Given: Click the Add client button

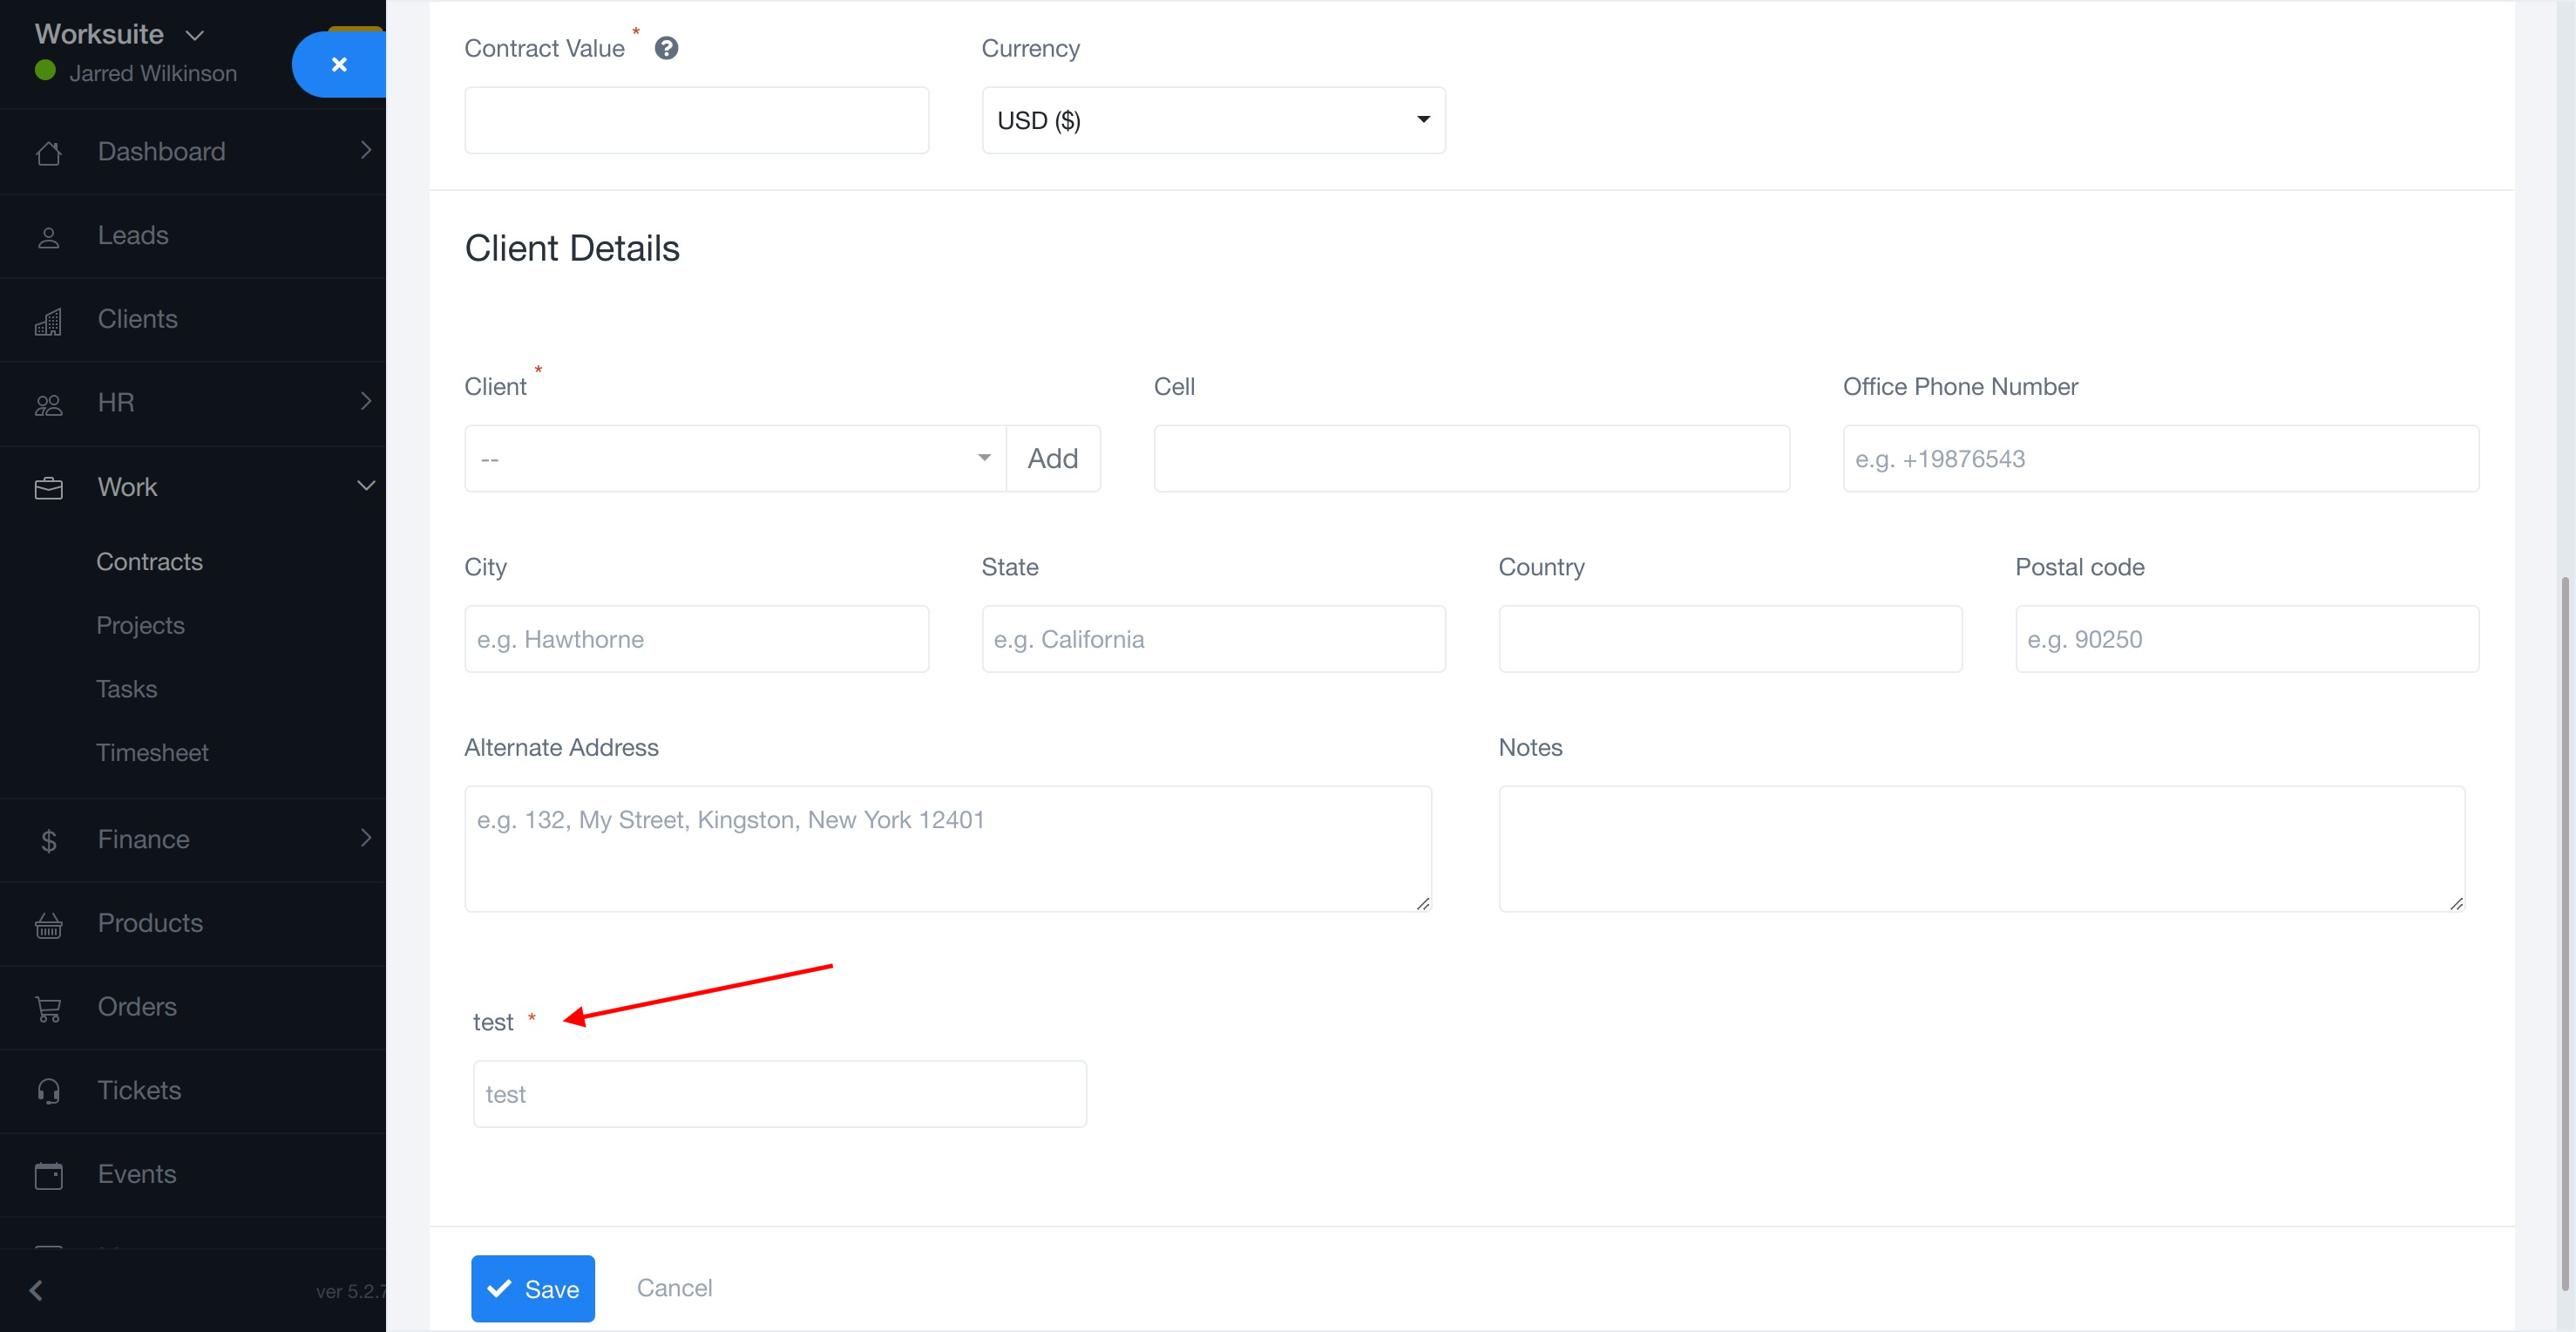Looking at the screenshot, I should tap(1052, 458).
